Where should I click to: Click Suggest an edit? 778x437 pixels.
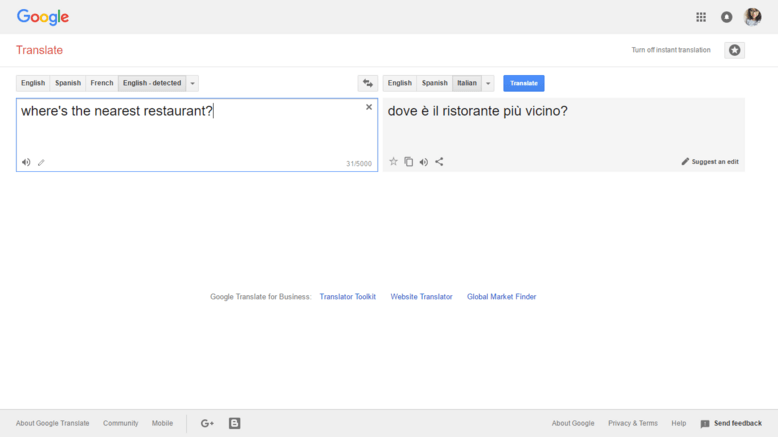tap(710, 162)
